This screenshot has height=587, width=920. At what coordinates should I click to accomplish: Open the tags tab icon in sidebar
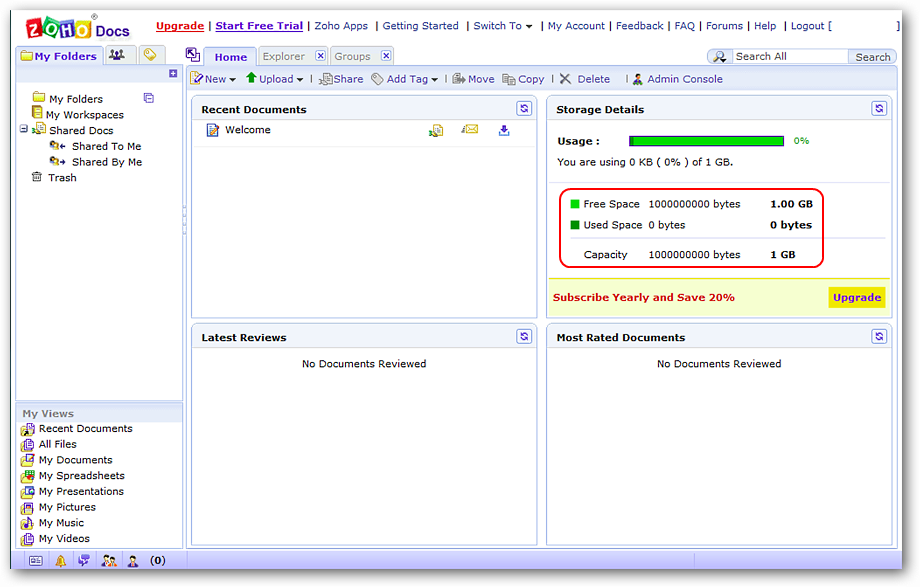pyautogui.click(x=150, y=55)
